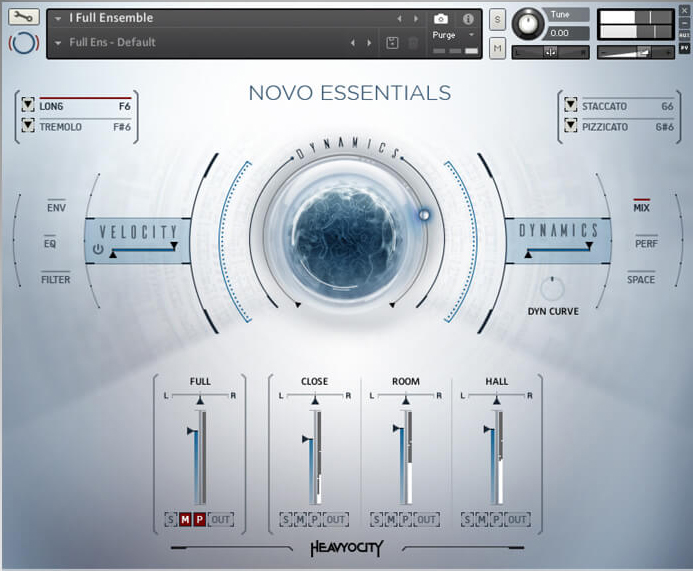
Task: Switch to the MIX page
Action: [x=642, y=208]
